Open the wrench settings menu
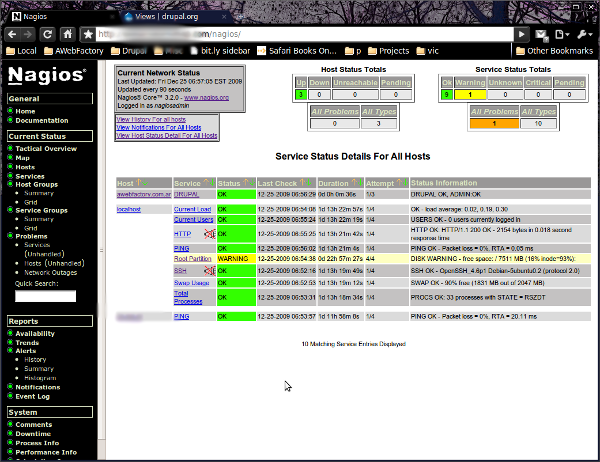The width and height of the screenshot is (600, 462). [x=584, y=34]
